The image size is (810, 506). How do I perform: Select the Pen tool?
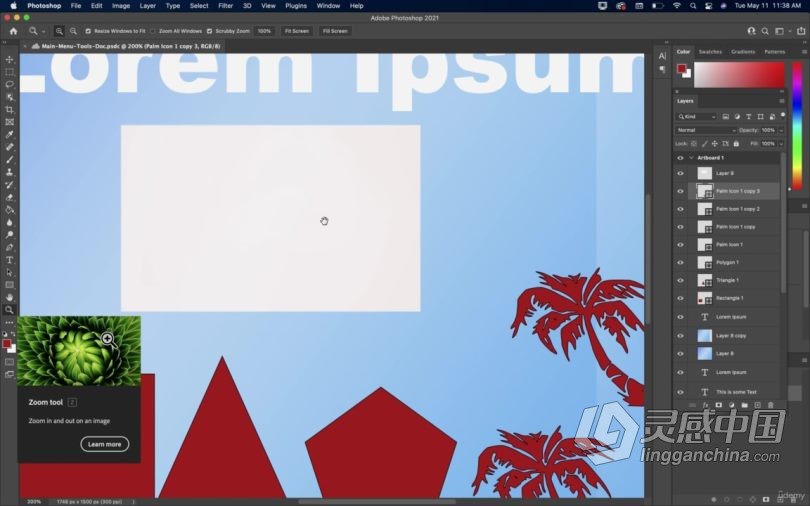click(x=9, y=247)
